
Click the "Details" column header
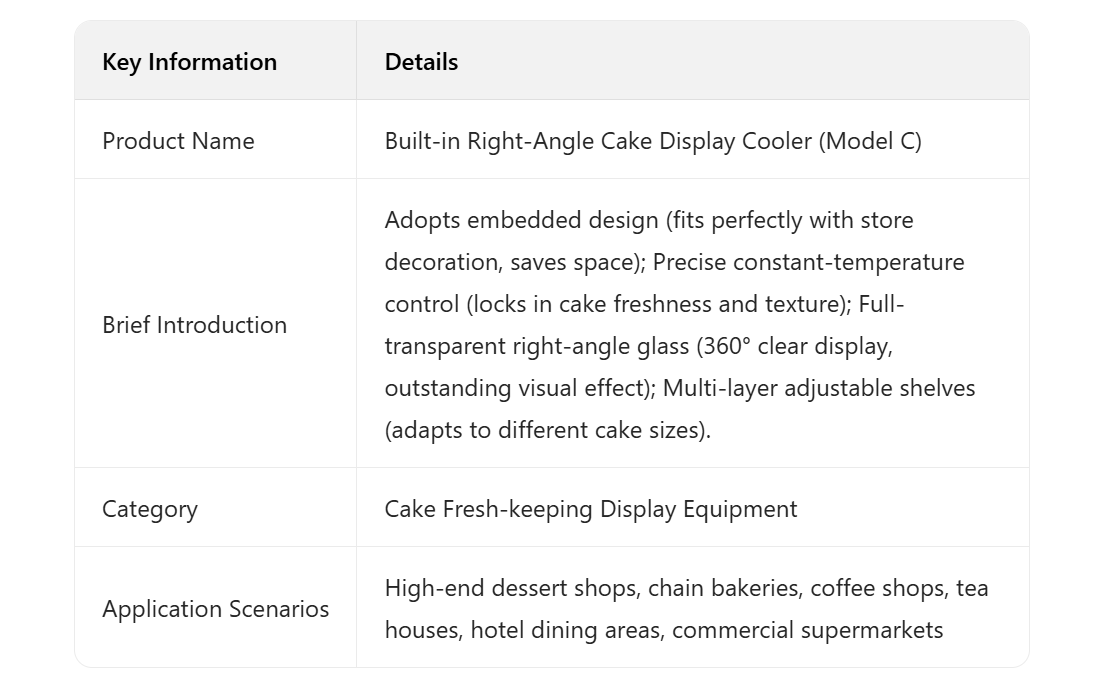421,62
